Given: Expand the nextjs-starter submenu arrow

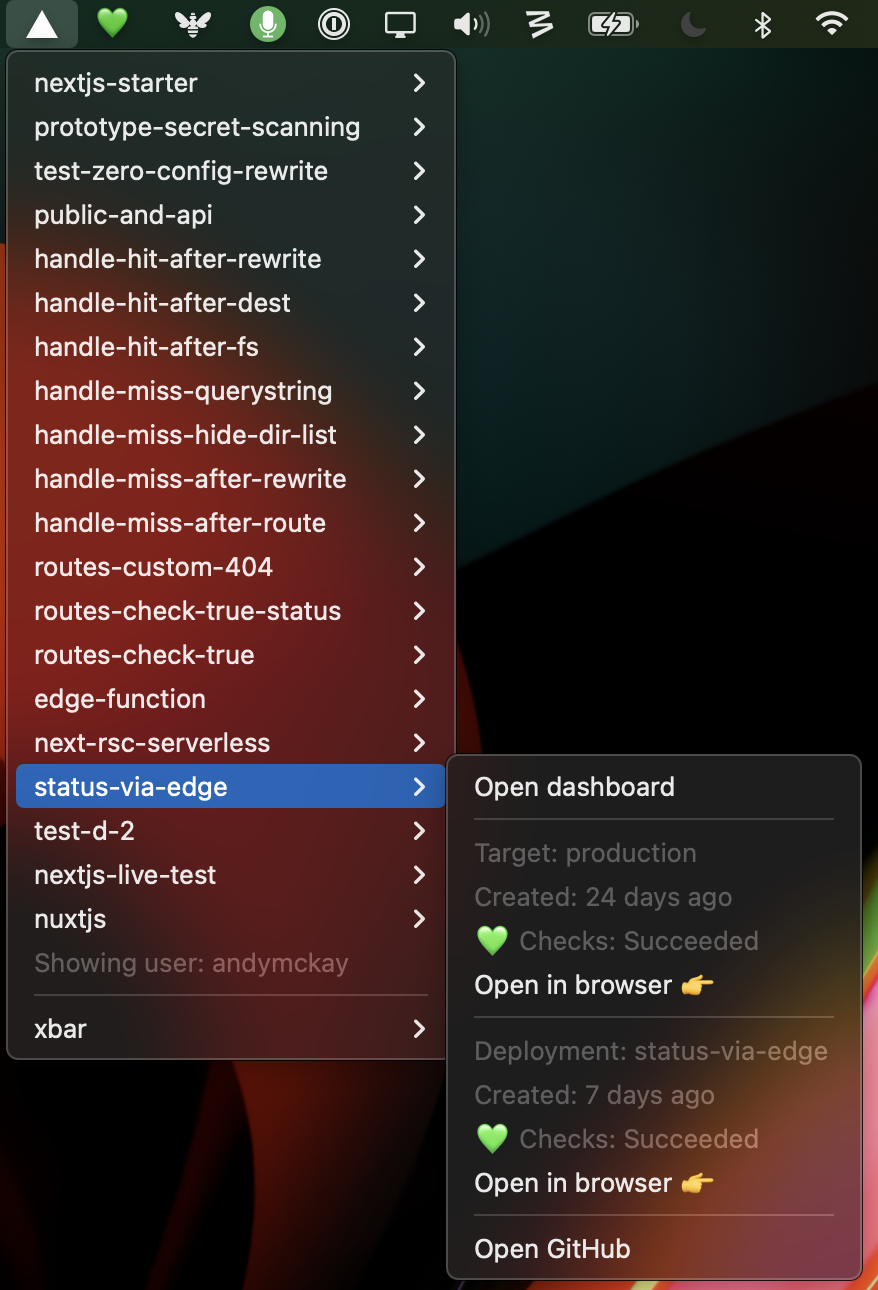Looking at the screenshot, I should coord(419,83).
